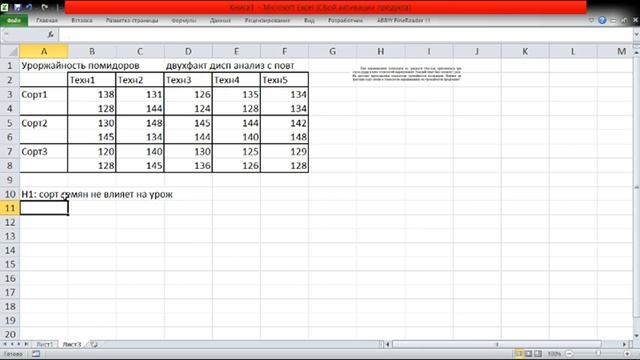Screen dimensions: 640x360
Task: Click the Undo arrow in quick access toolbar
Action: click(29, 7)
